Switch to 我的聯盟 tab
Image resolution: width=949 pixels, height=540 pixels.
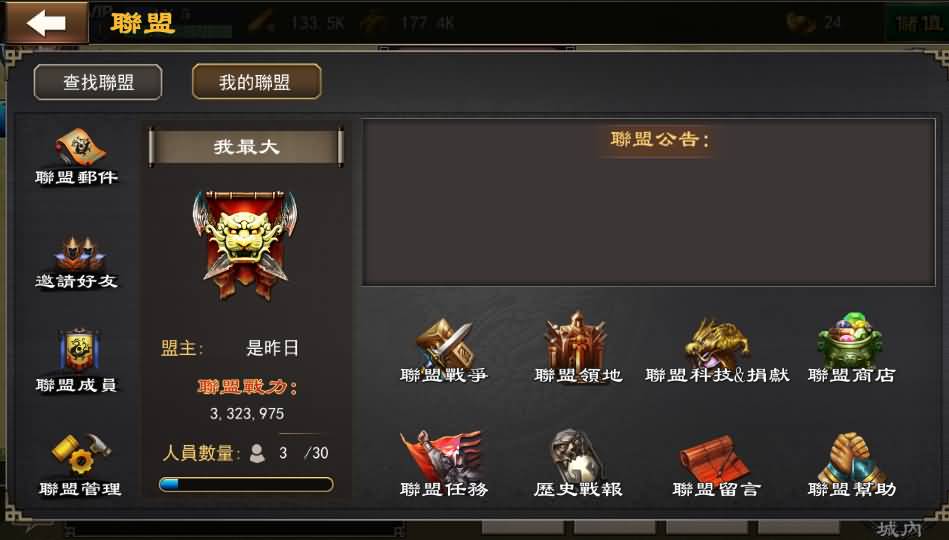coord(257,82)
